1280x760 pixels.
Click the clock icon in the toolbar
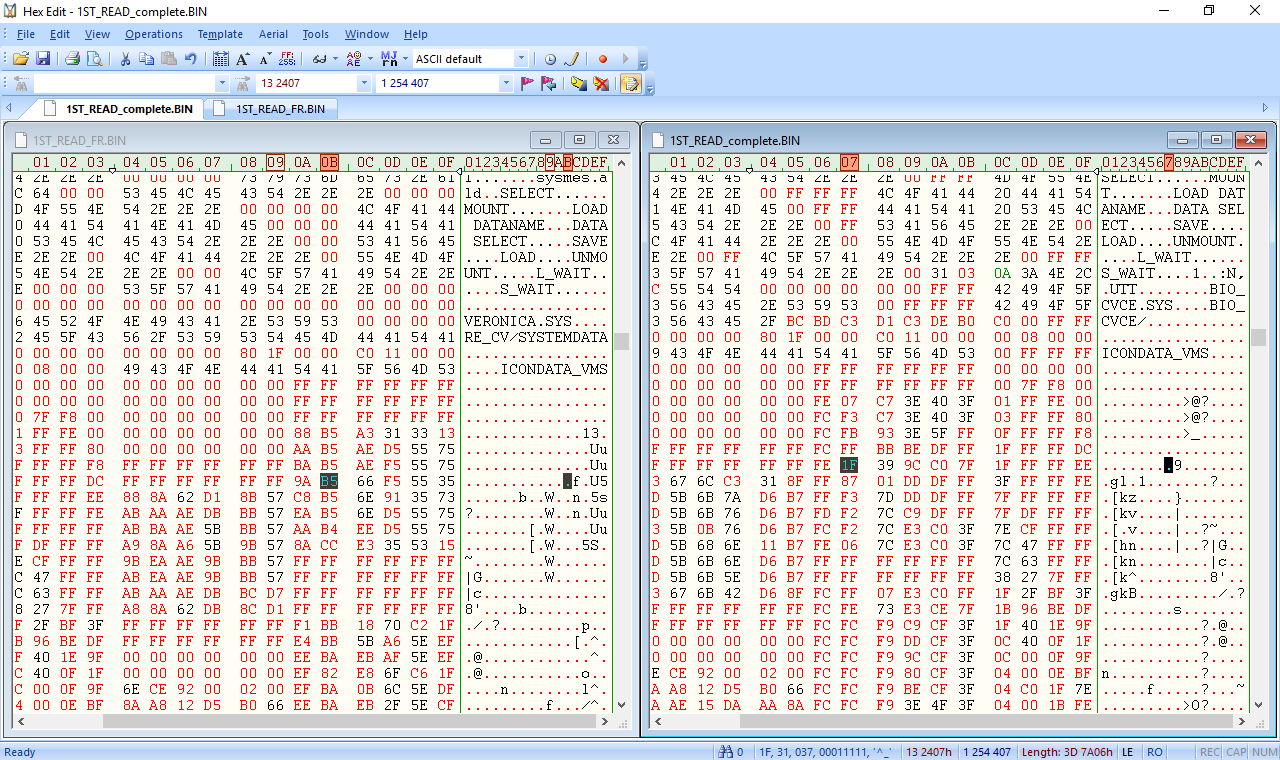[x=550, y=59]
